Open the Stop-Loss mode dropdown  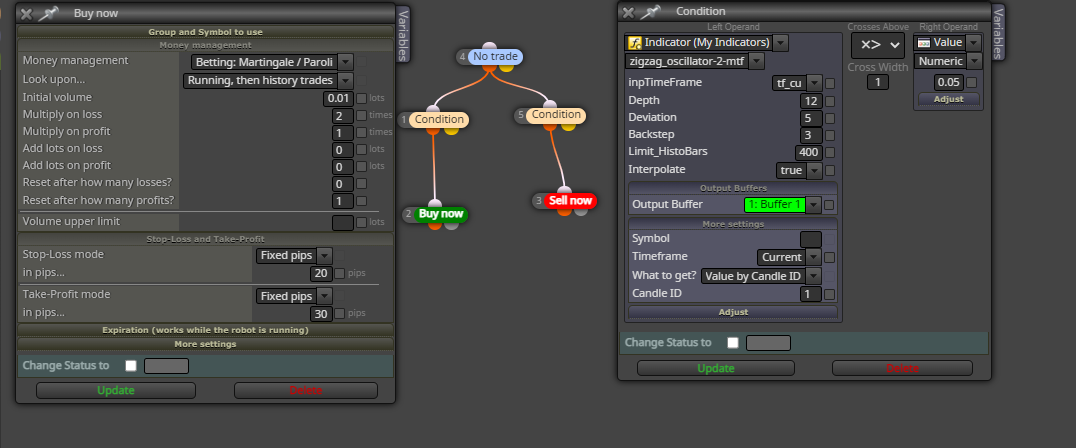[325, 256]
